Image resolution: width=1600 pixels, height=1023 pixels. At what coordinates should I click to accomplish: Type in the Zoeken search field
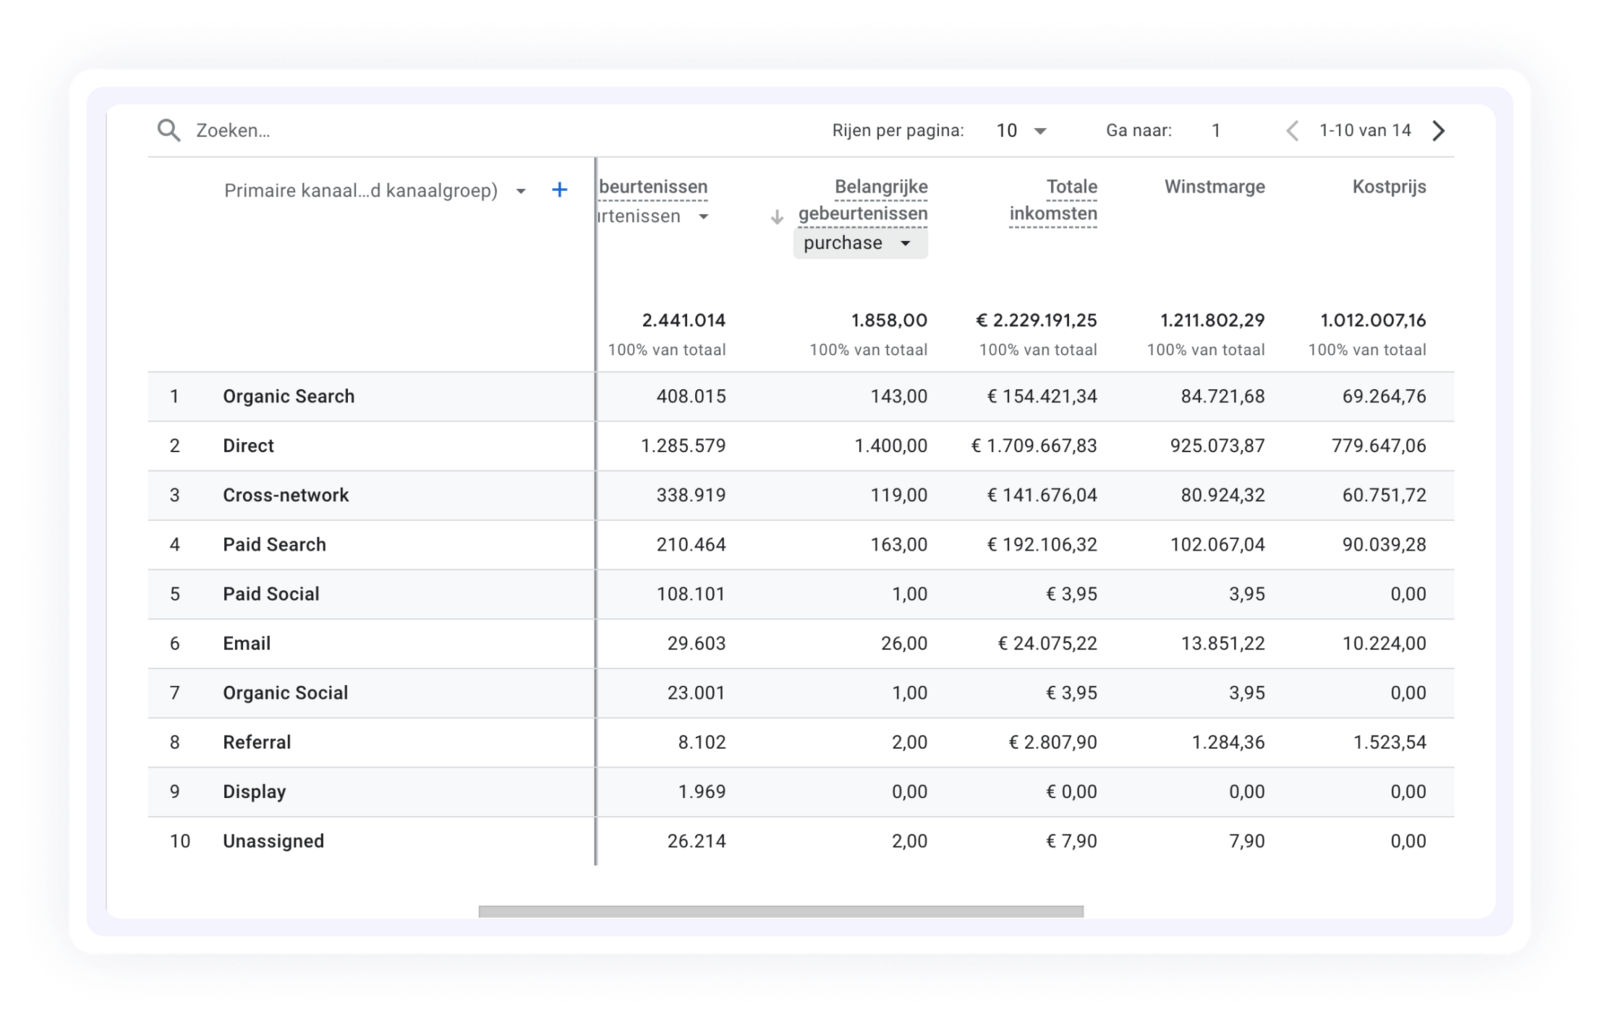(400, 131)
